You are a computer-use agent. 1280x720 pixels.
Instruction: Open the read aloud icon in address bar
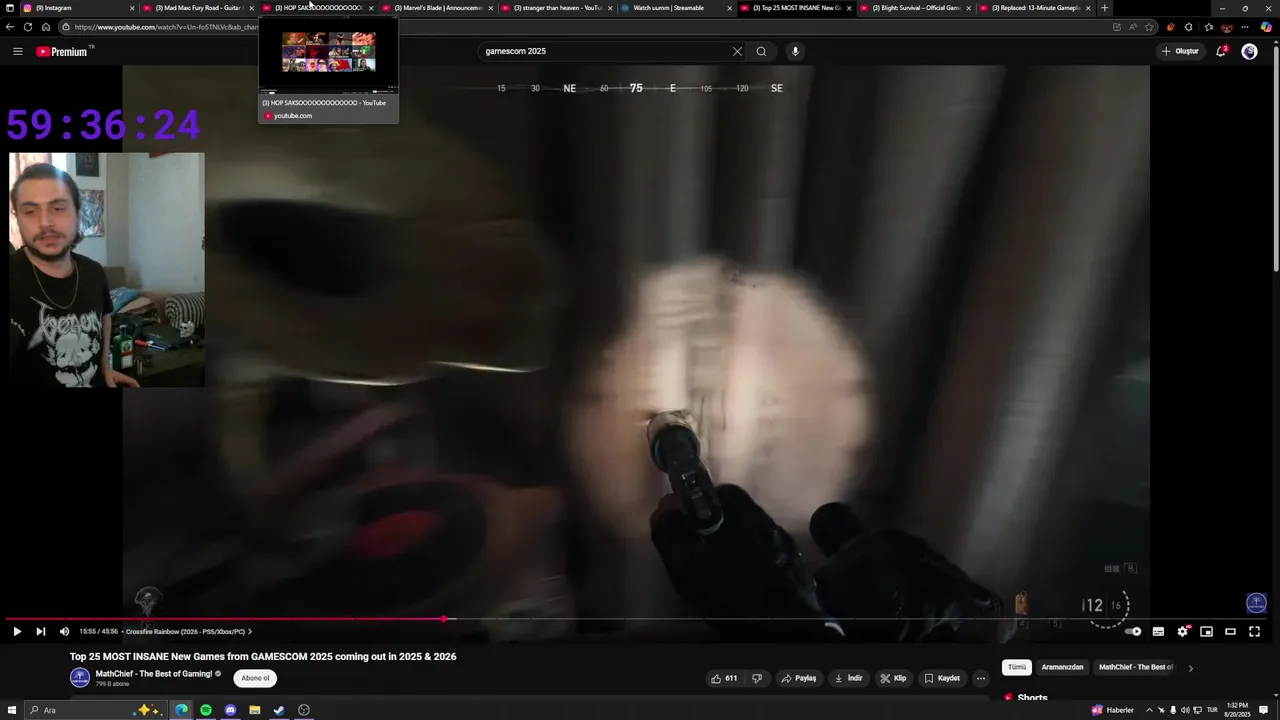tap(1133, 27)
